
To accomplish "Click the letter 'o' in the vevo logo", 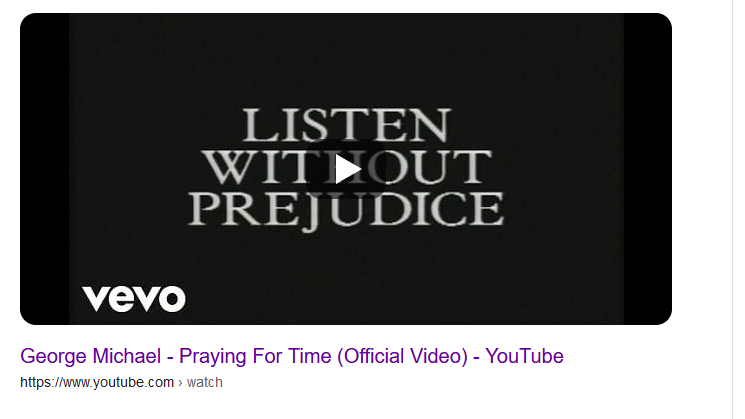I will [171, 299].
